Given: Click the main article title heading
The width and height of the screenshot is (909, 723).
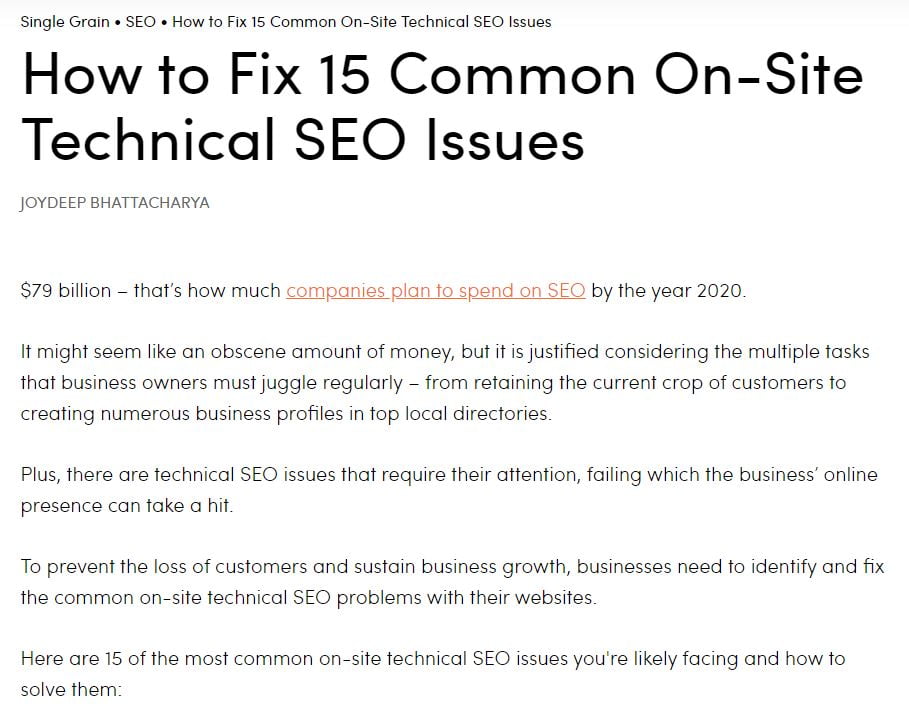Looking at the screenshot, I should 442,107.
